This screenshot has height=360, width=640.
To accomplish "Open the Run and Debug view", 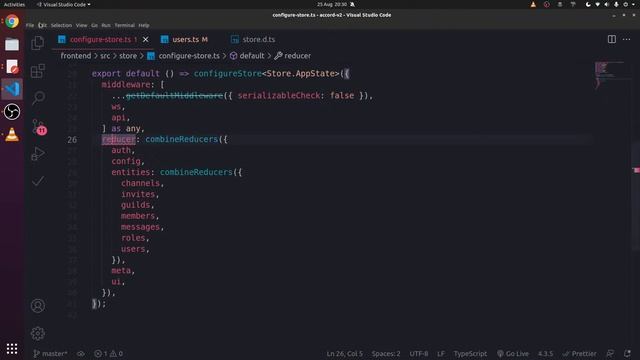I will [x=38, y=154].
